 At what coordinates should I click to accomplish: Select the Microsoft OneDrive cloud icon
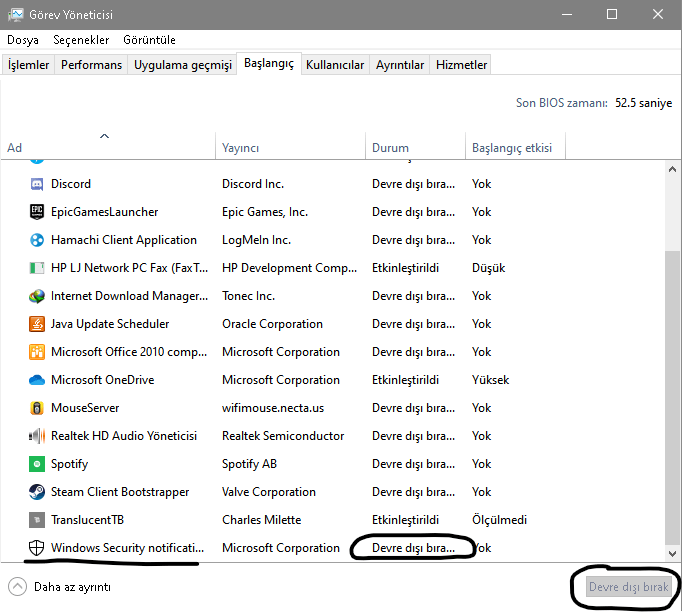pyautogui.click(x=37, y=380)
